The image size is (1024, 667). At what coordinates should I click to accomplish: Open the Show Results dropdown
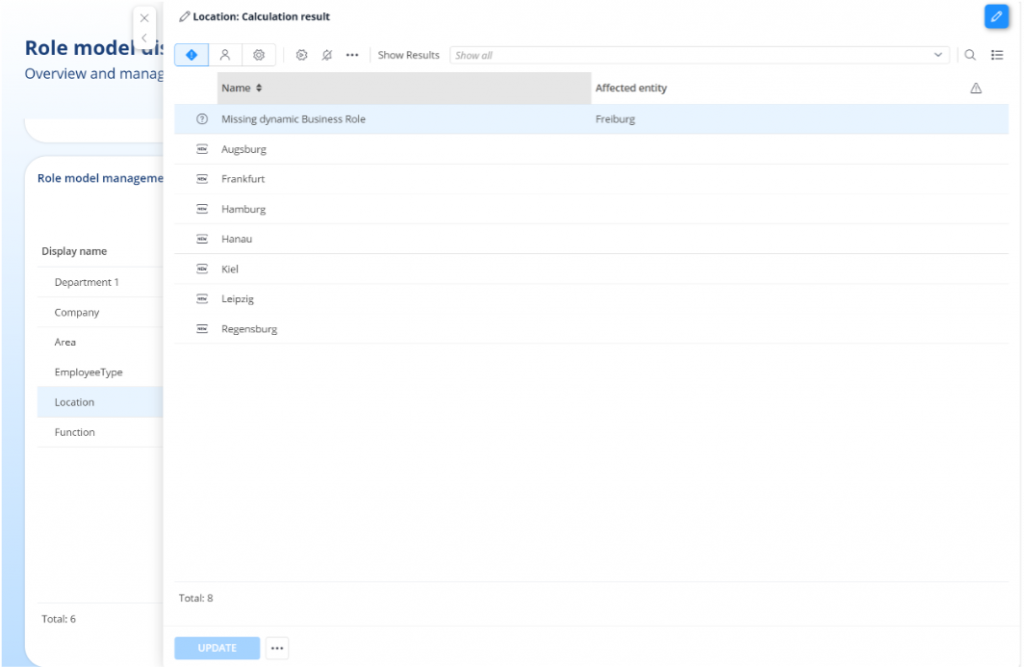pyautogui.click(x=698, y=55)
